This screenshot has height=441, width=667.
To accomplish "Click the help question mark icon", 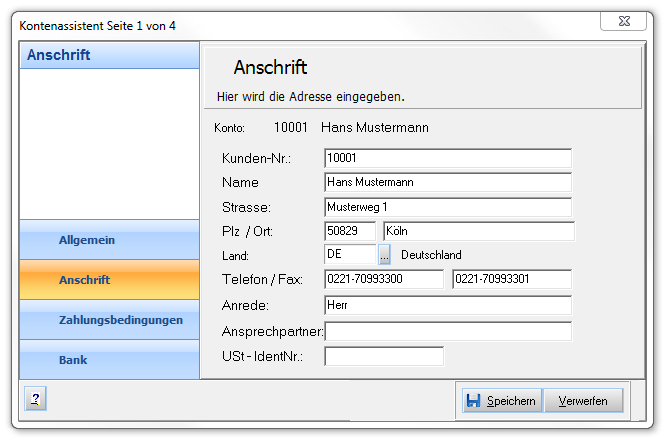I will [x=35, y=400].
